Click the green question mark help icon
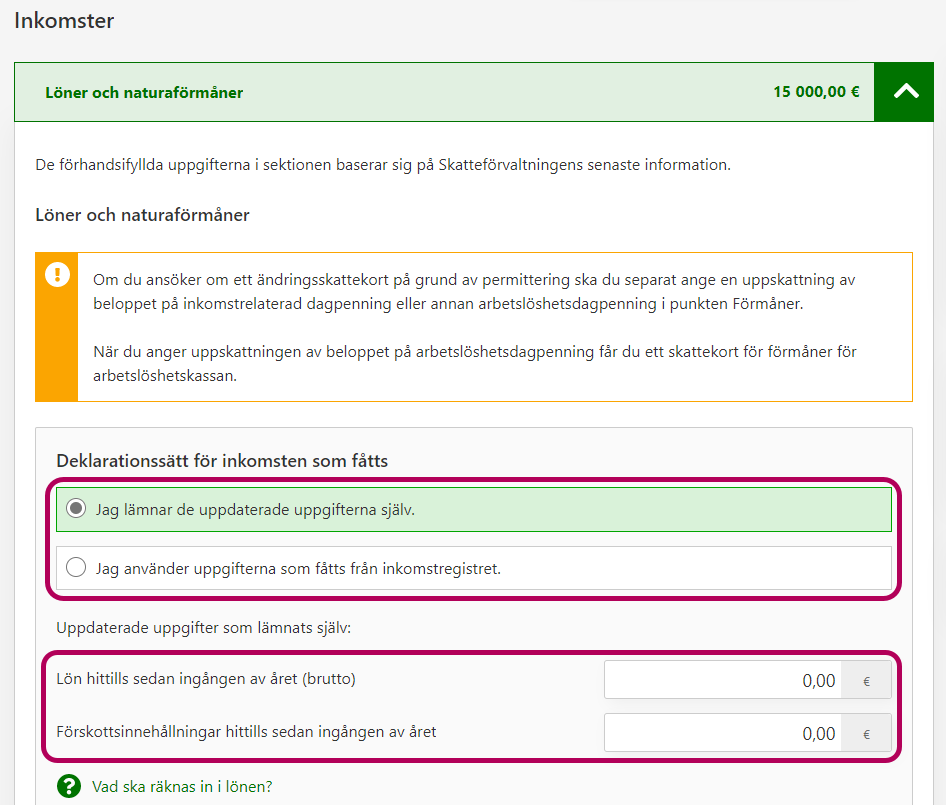This screenshot has height=805, width=946. click(x=68, y=786)
